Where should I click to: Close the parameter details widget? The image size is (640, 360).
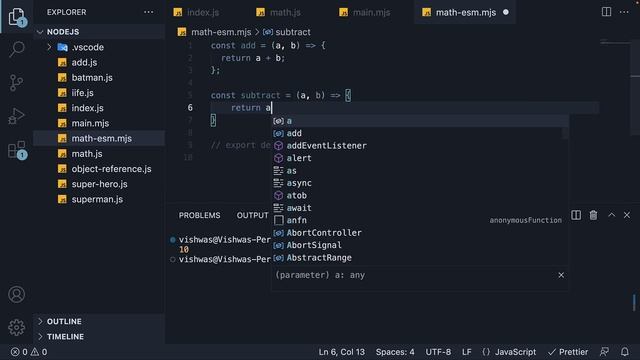pyautogui.click(x=561, y=275)
